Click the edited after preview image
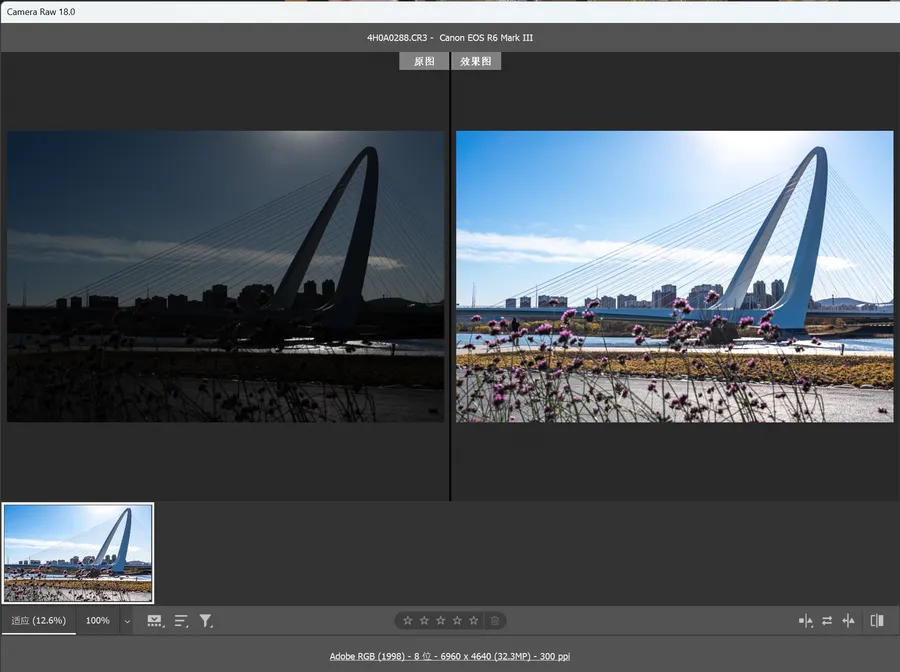The width and height of the screenshot is (900, 672). click(x=674, y=276)
